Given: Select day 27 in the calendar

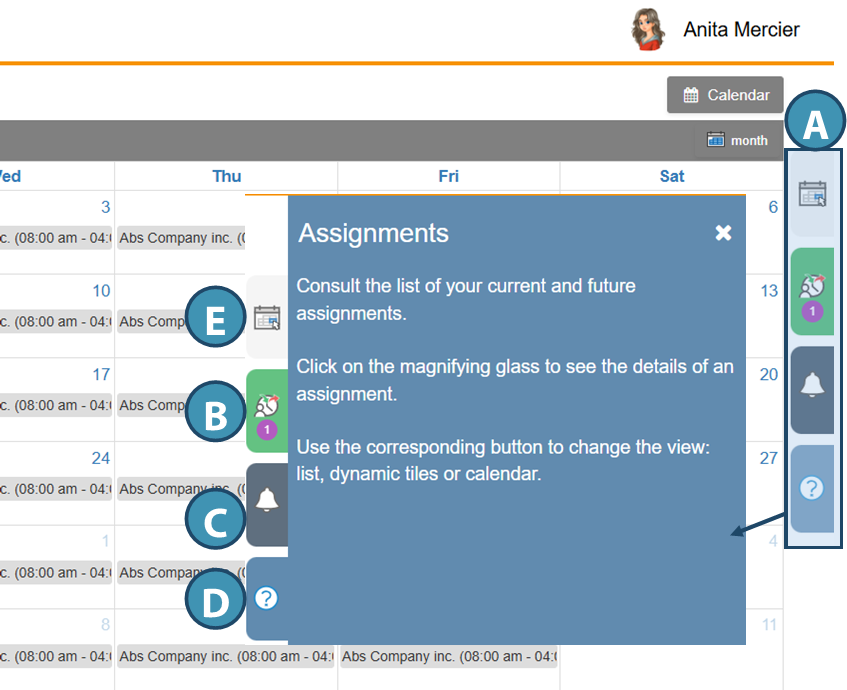Looking at the screenshot, I should (769, 458).
